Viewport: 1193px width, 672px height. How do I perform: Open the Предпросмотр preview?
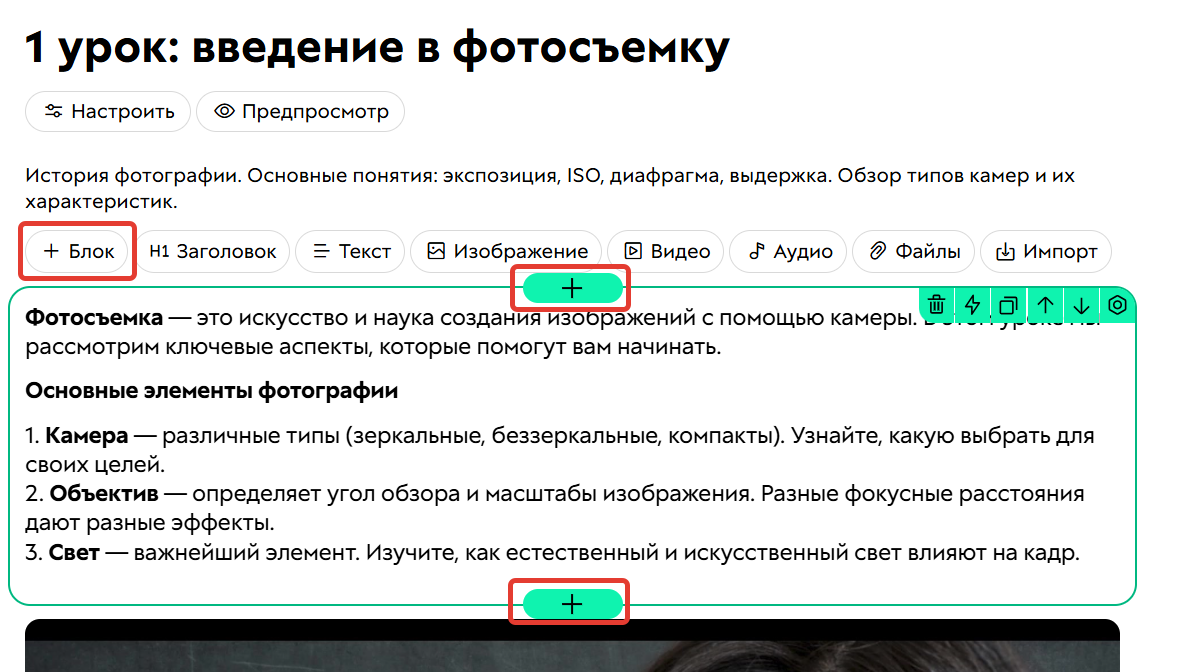point(301,112)
